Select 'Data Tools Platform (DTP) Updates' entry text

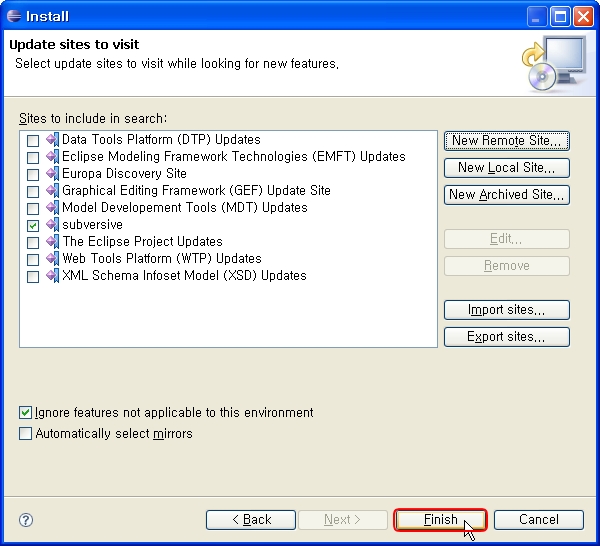tap(161, 140)
